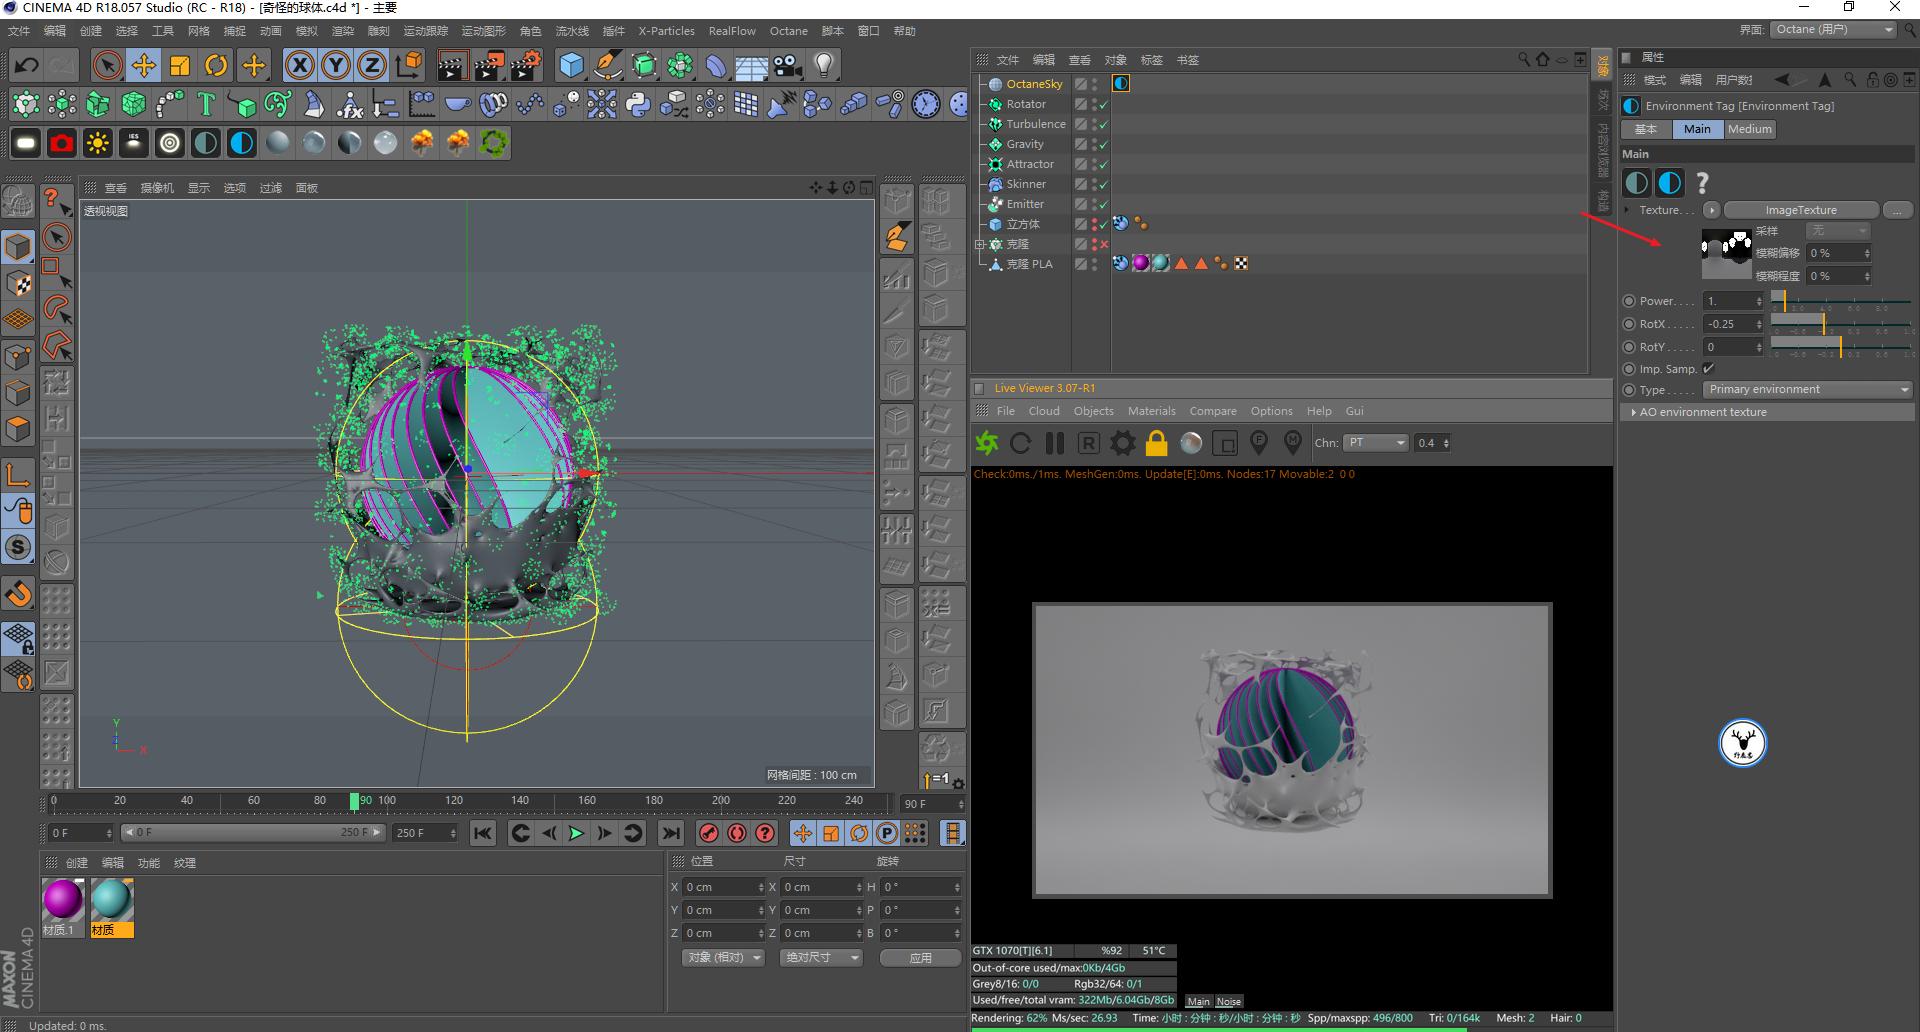Click the ImageTexture button in the attributes panel
Image resolution: width=1920 pixels, height=1032 pixels.
[x=1800, y=210]
